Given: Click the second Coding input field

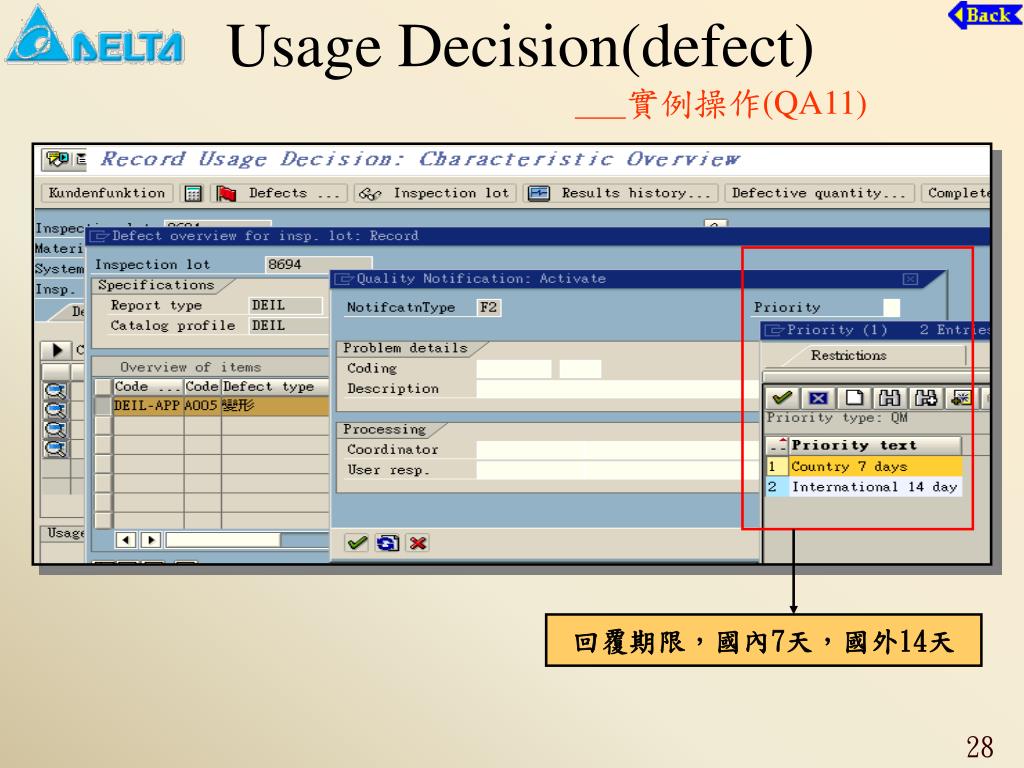Looking at the screenshot, I should coord(580,368).
